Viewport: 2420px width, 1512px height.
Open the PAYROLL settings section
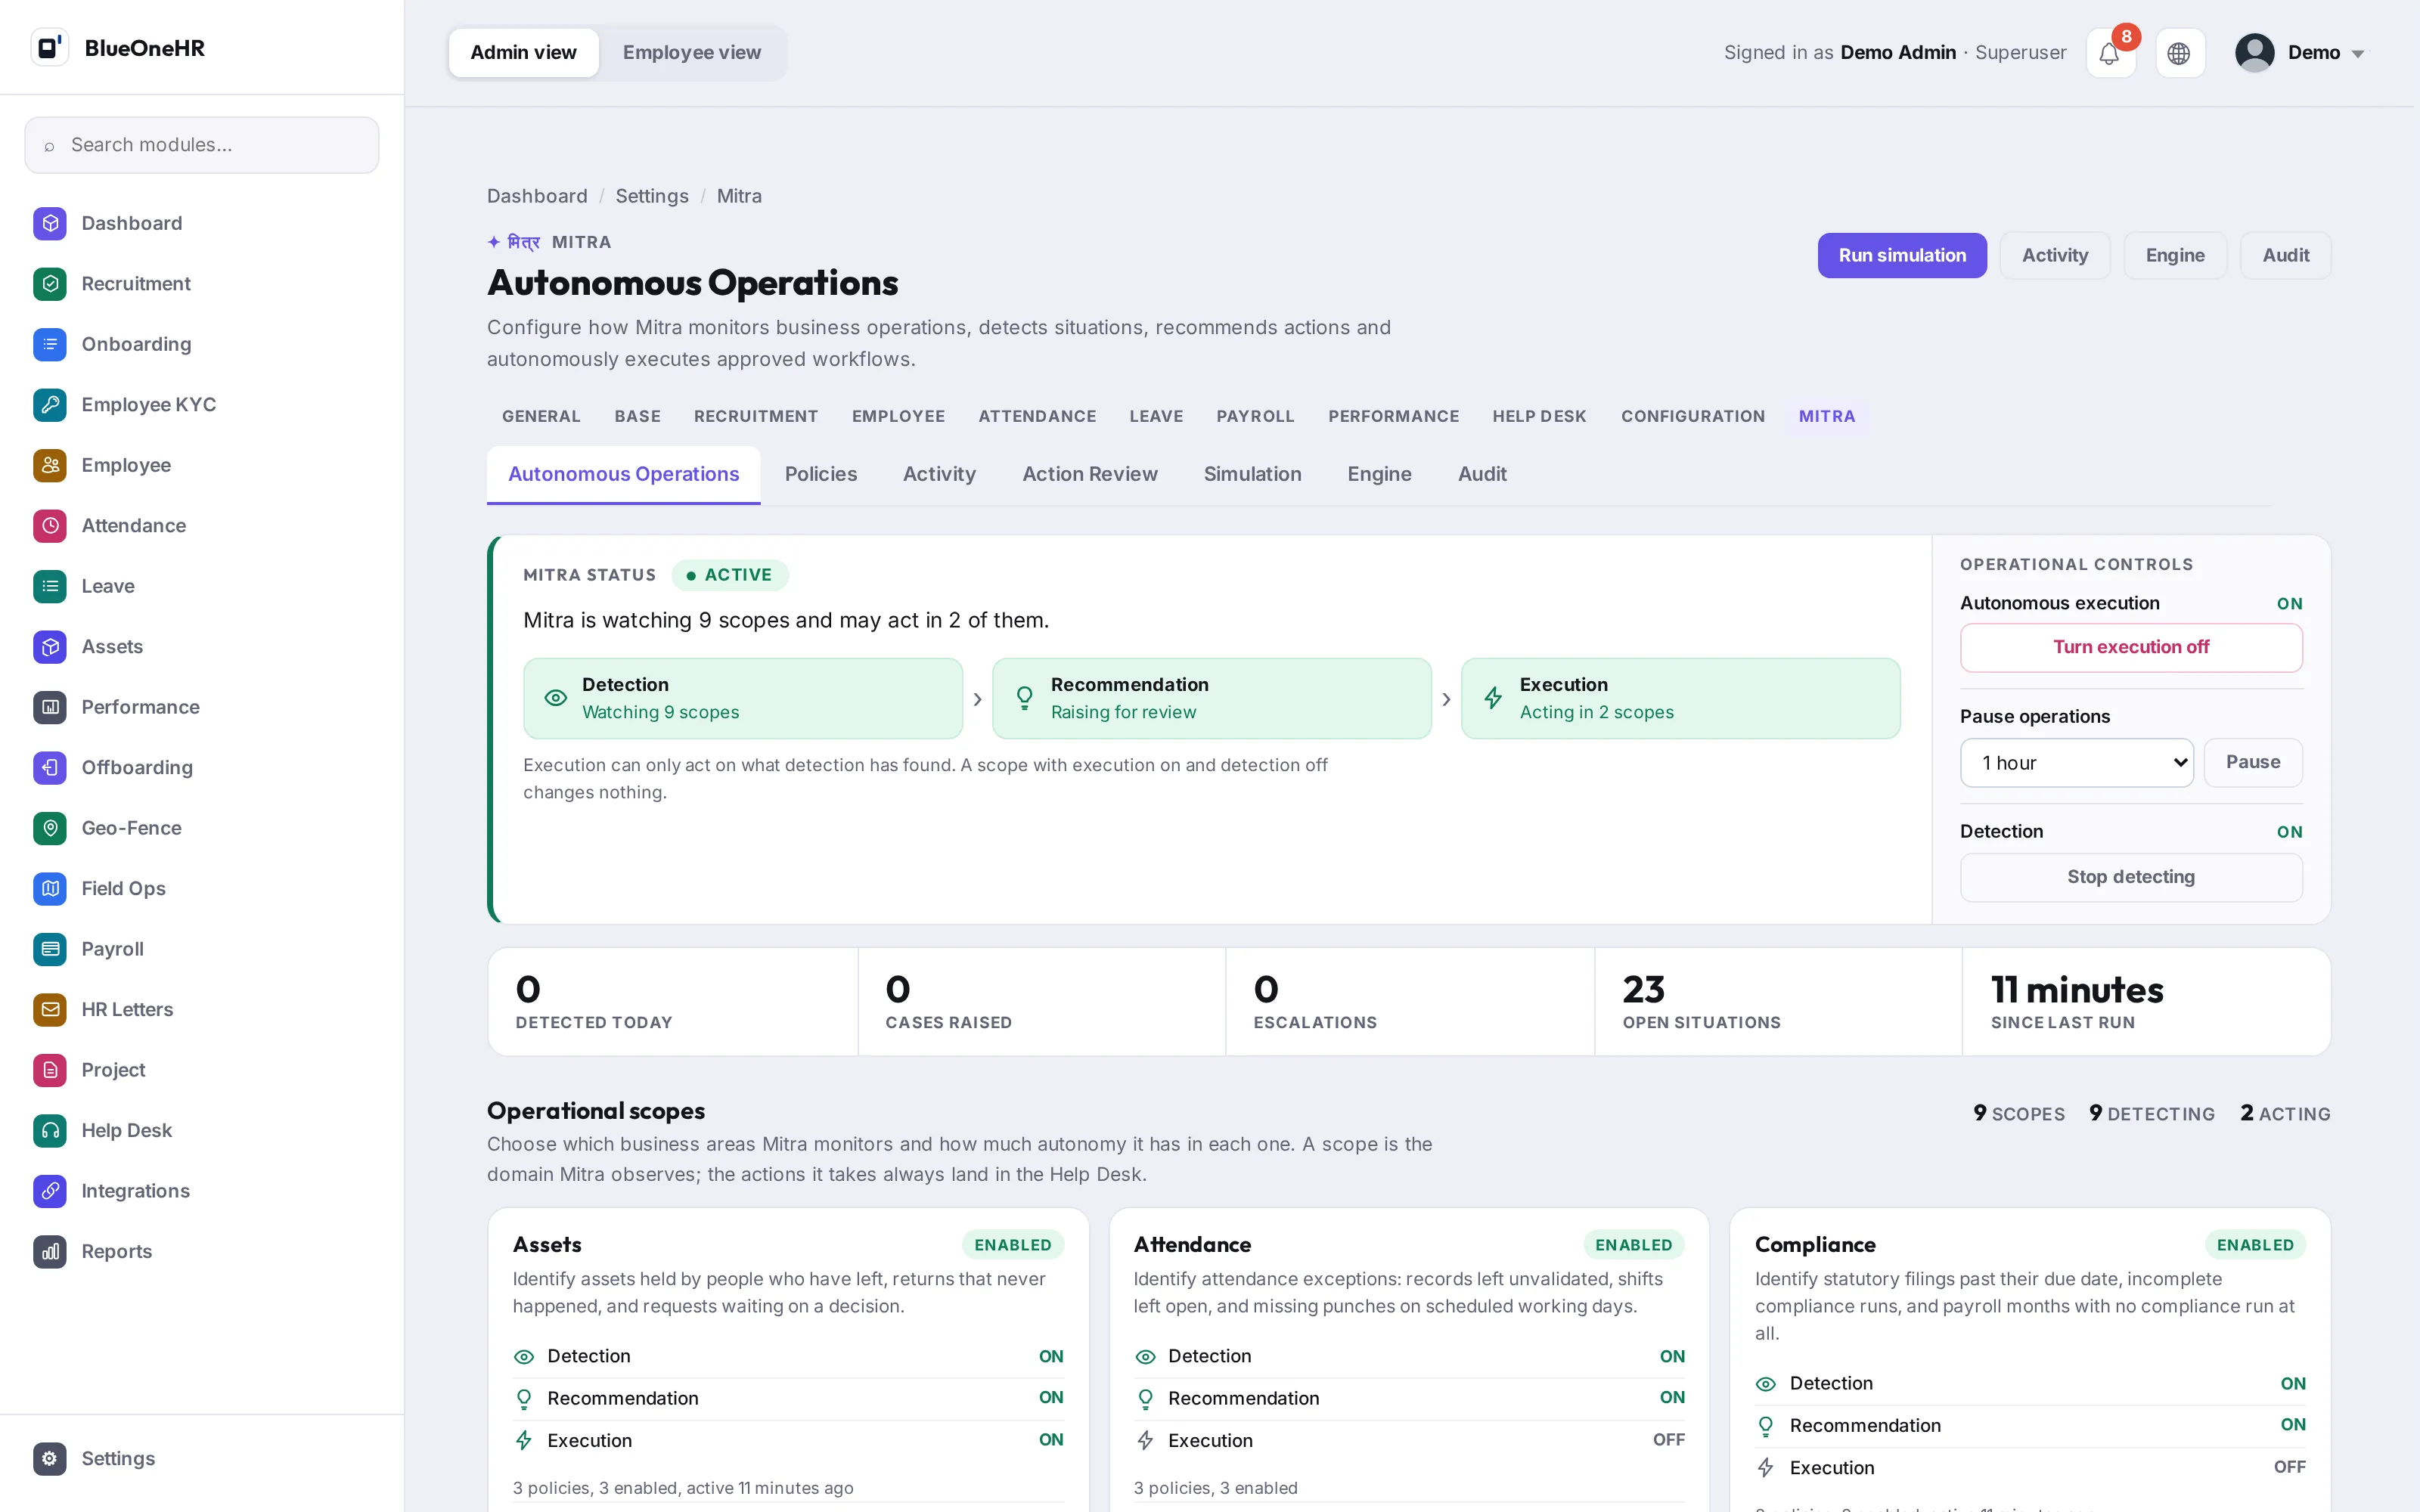[x=1255, y=416]
